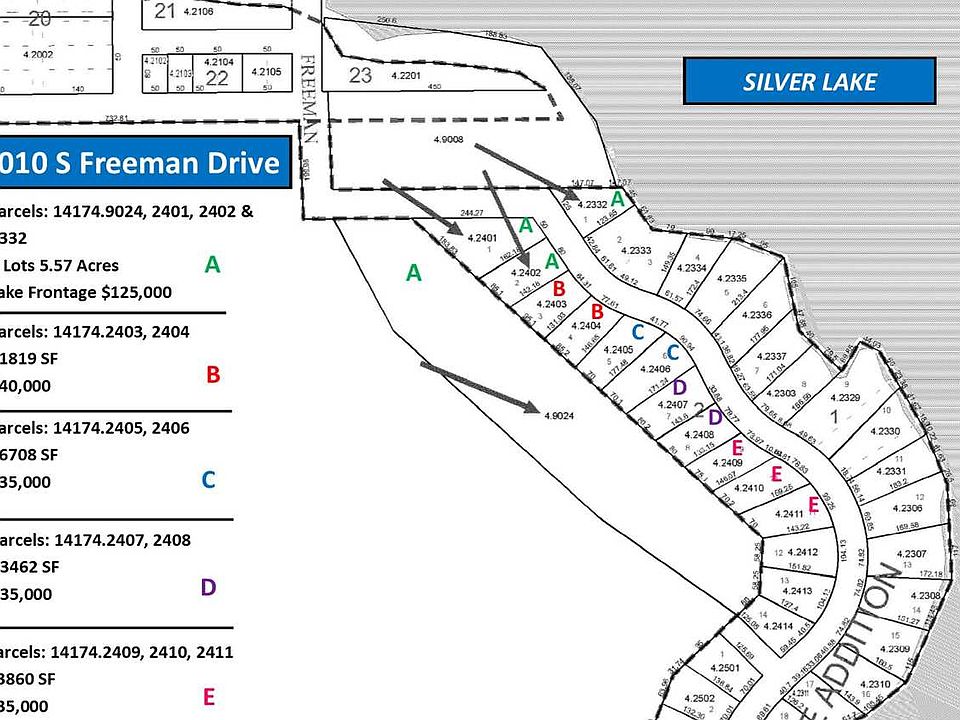Click parcel number 4.2502
This screenshot has height=720, width=960.
coord(699,699)
